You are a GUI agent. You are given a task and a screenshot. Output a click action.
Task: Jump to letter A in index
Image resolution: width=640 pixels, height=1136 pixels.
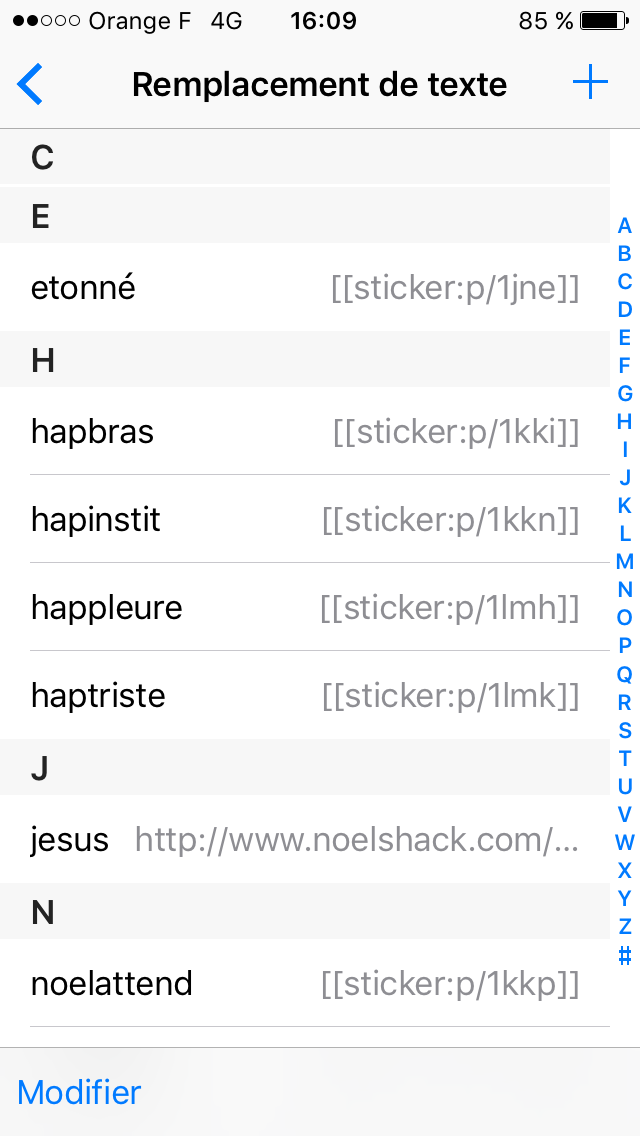point(624,225)
